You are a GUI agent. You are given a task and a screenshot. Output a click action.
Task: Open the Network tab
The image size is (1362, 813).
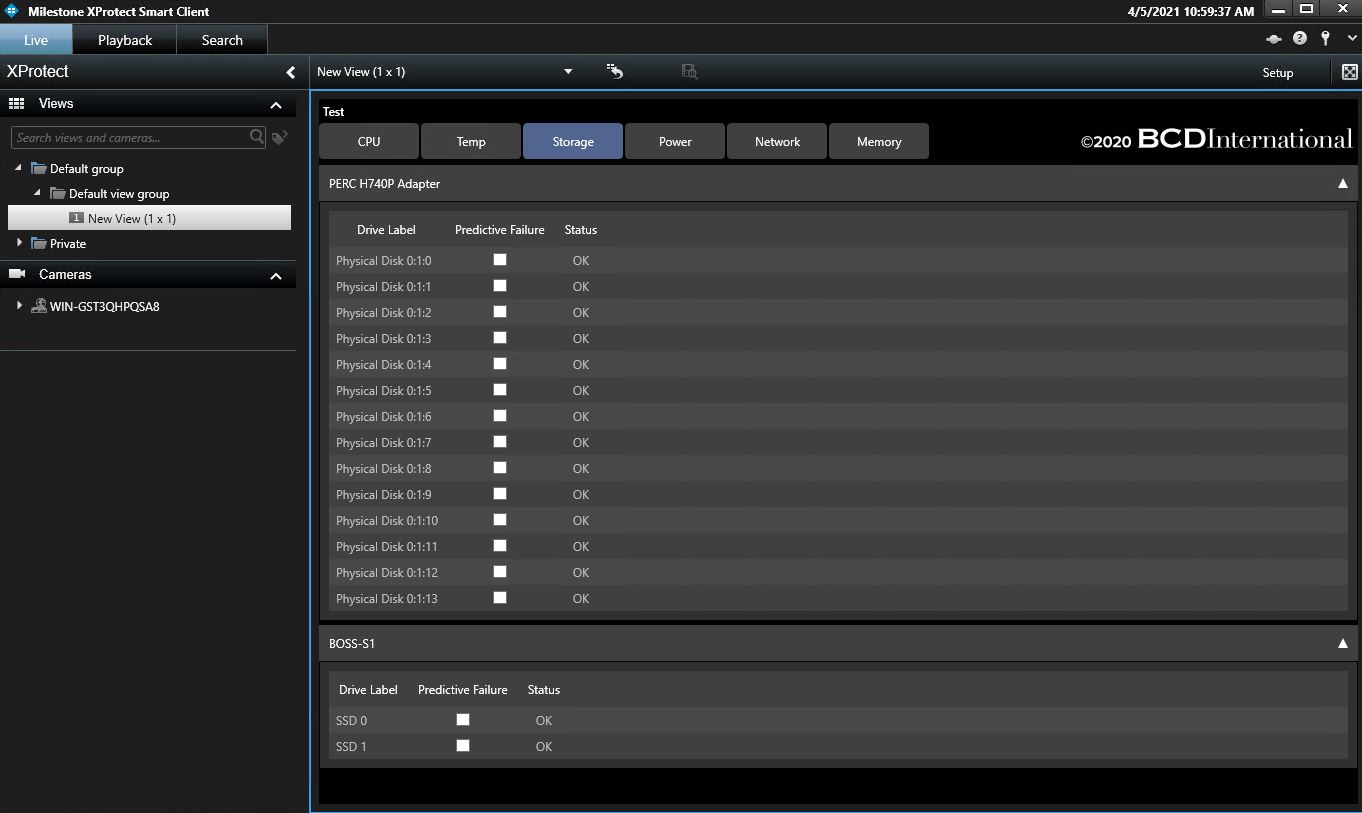click(777, 141)
